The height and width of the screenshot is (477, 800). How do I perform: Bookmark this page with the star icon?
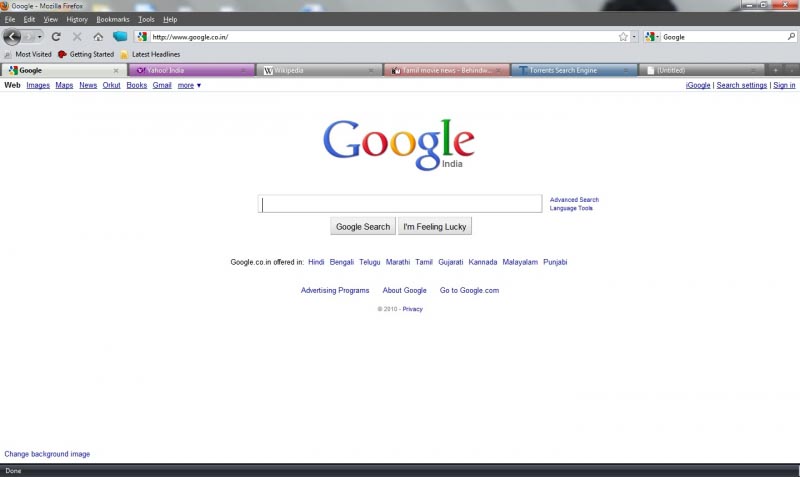[x=623, y=37]
